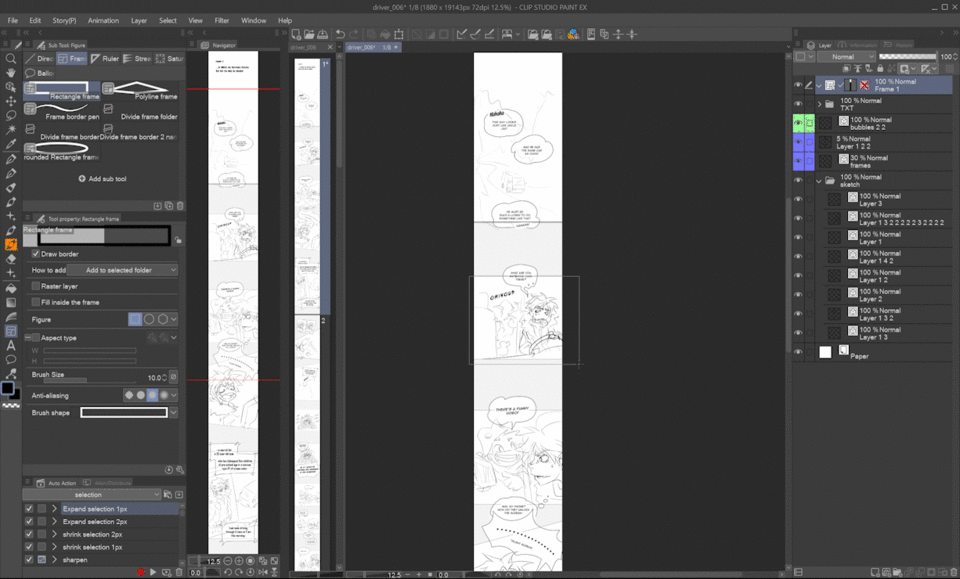This screenshot has width=960, height=579.
Task: Click Add sub tool
Action: point(103,179)
